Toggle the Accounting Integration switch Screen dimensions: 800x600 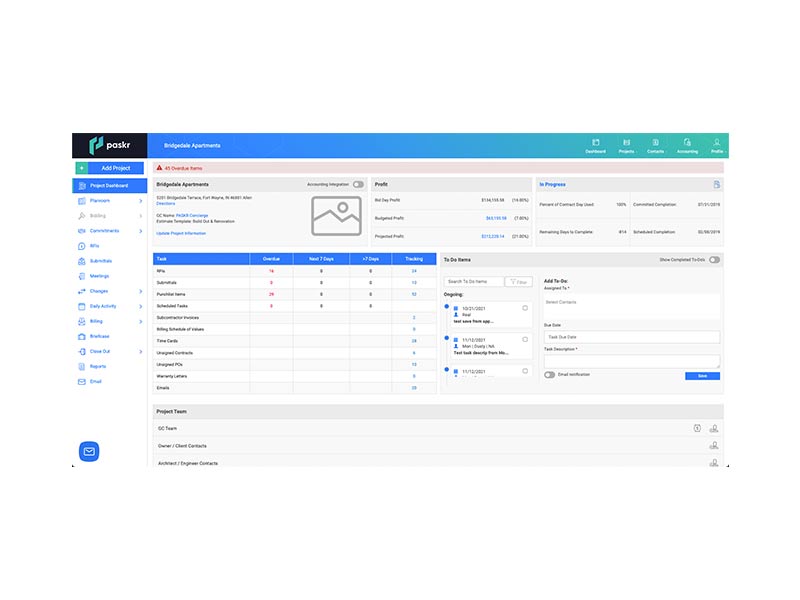point(359,184)
